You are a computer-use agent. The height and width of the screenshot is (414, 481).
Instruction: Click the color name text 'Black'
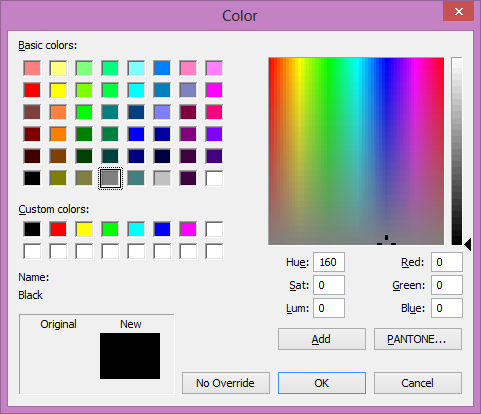pos(30,295)
